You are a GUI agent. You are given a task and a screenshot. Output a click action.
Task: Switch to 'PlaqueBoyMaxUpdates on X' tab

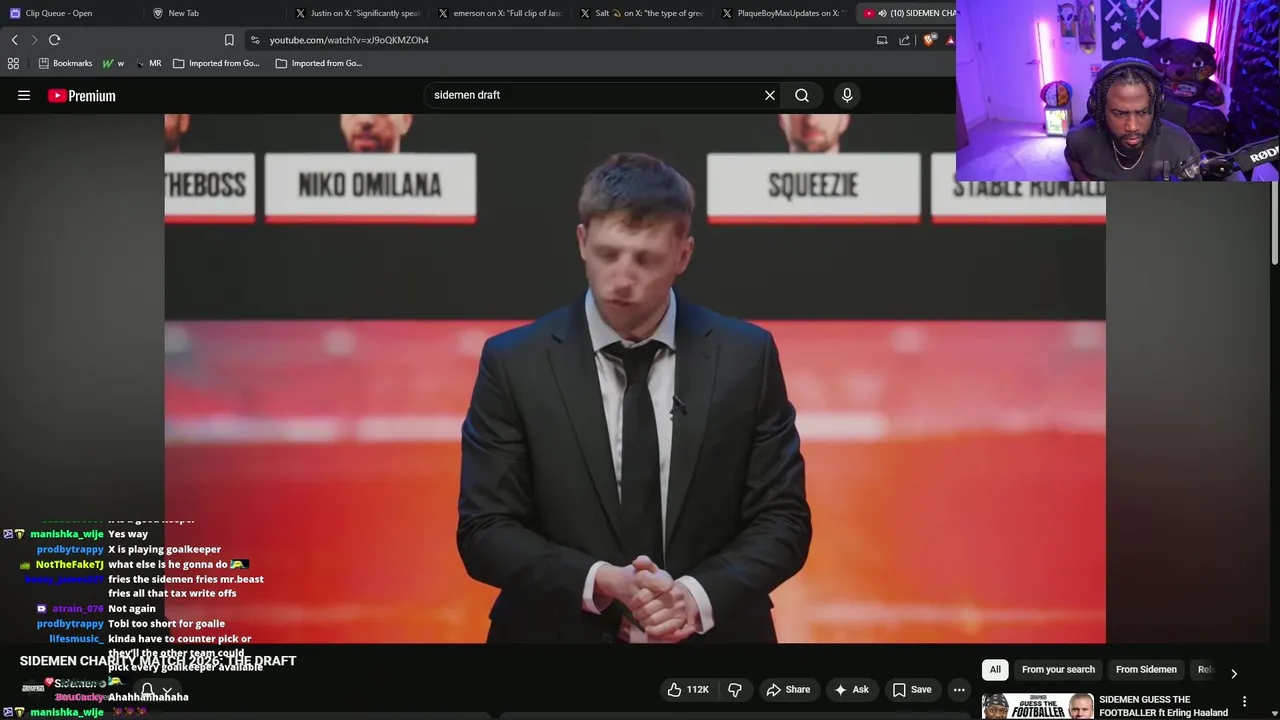[x=784, y=13]
